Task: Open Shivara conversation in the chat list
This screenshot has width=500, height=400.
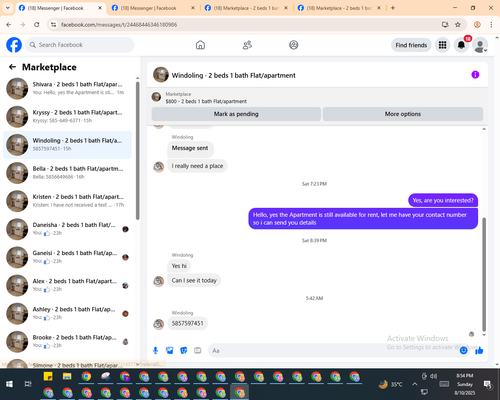Action: [67, 88]
